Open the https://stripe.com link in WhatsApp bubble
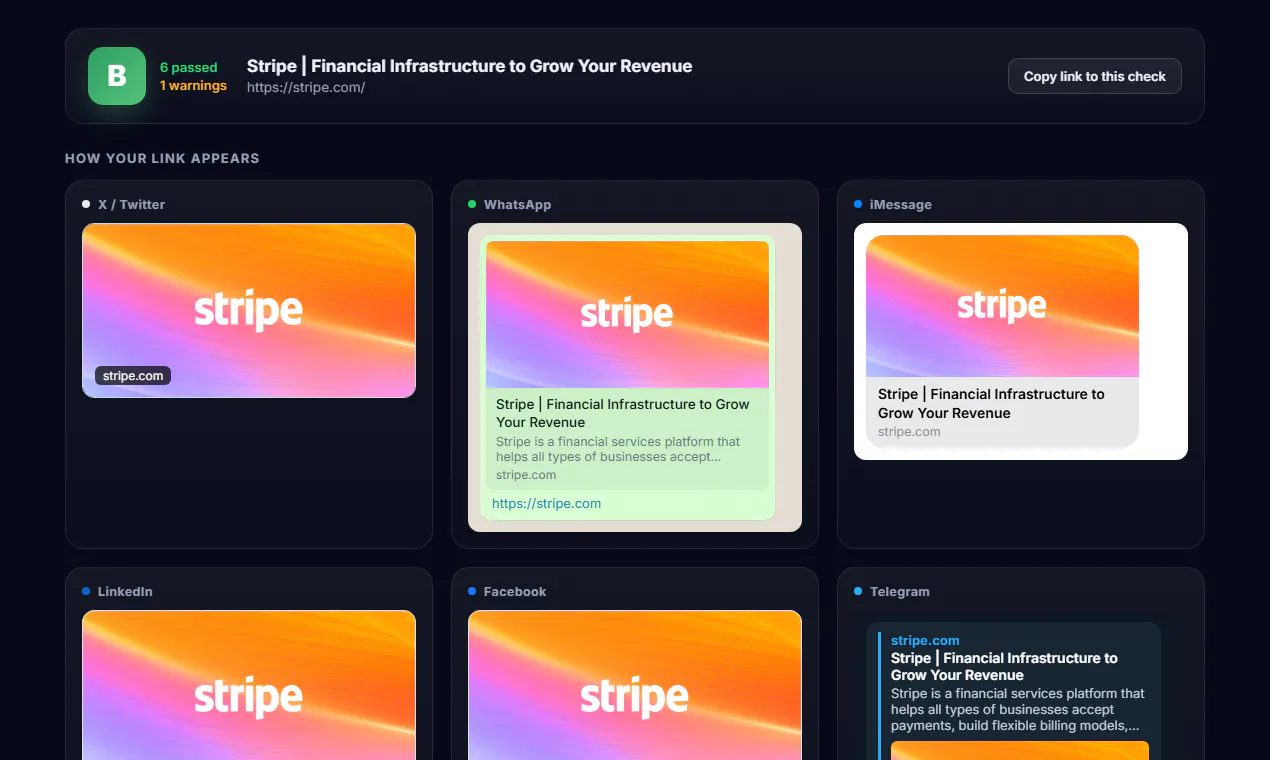1270x760 pixels. [x=546, y=503]
